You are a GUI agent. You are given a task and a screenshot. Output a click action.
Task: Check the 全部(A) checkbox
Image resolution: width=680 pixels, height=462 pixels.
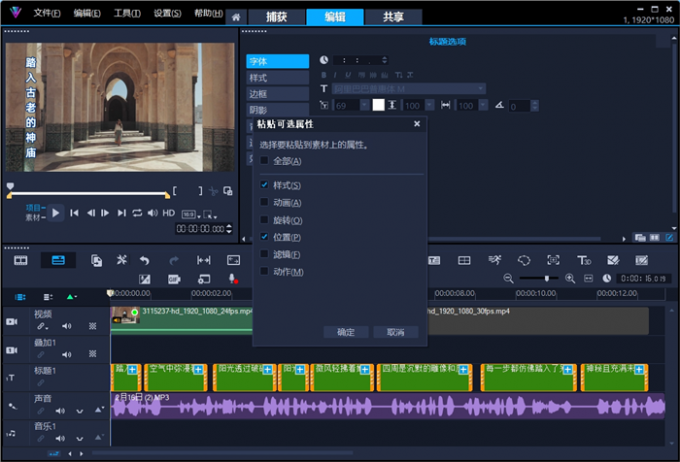[264, 161]
